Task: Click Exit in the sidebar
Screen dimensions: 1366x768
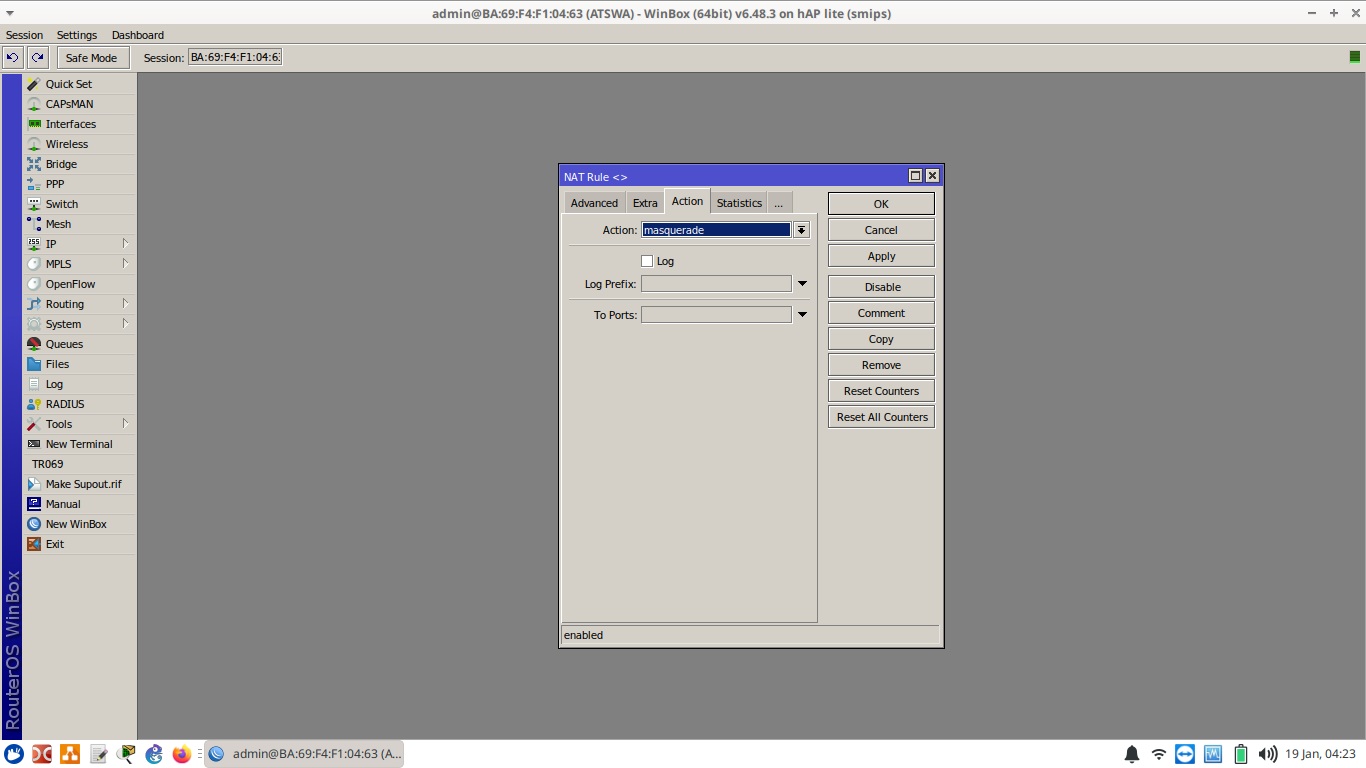Action: click(79, 544)
